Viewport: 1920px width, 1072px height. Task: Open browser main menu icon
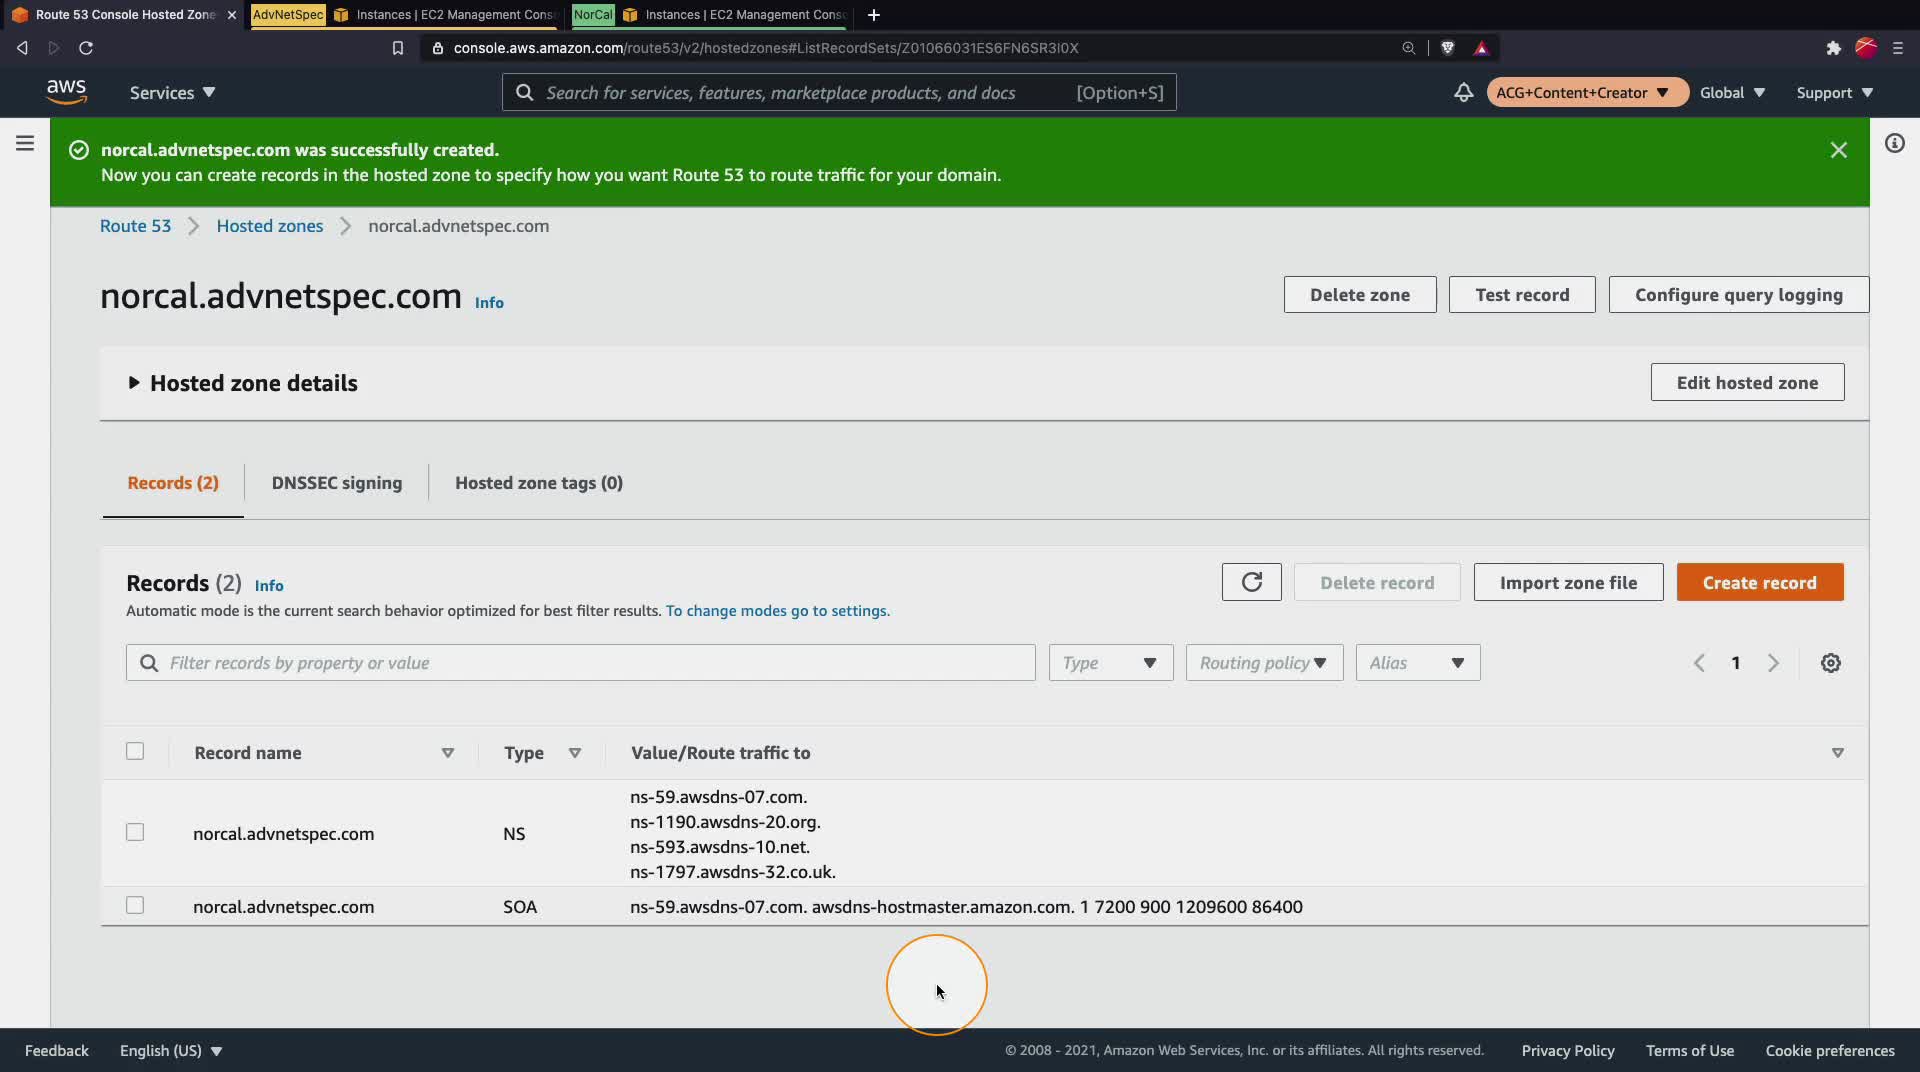point(1897,48)
